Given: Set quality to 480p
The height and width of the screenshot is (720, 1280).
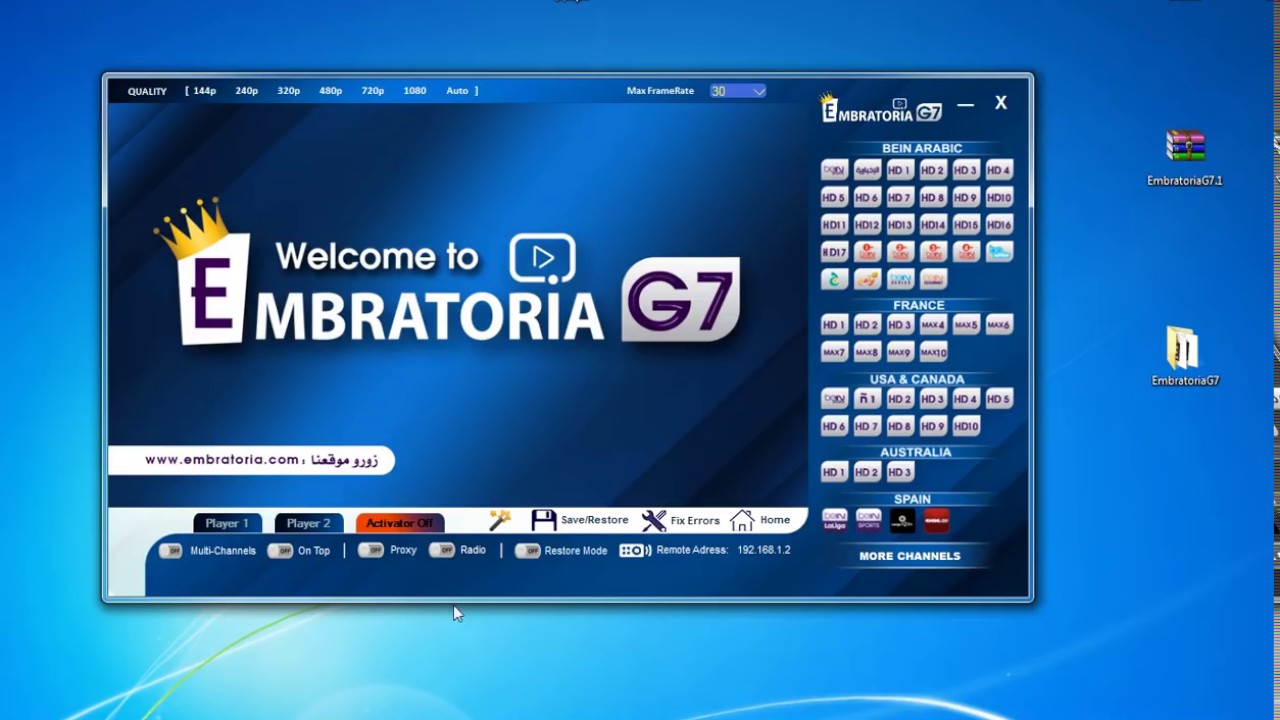Looking at the screenshot, I should (331, 91).
